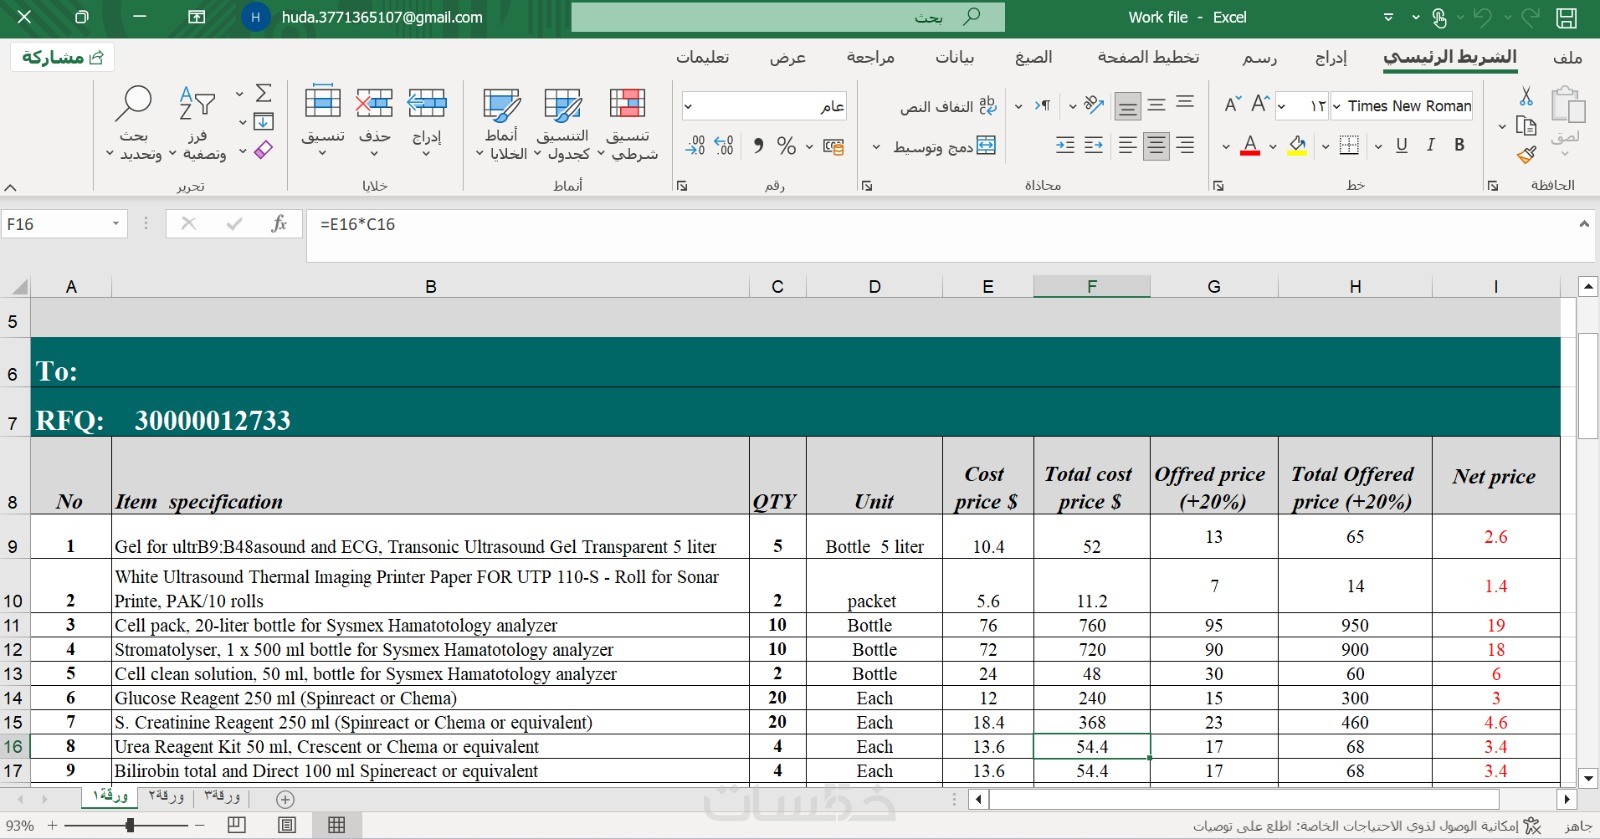Toggle italic formatting

click(1430, 146)
